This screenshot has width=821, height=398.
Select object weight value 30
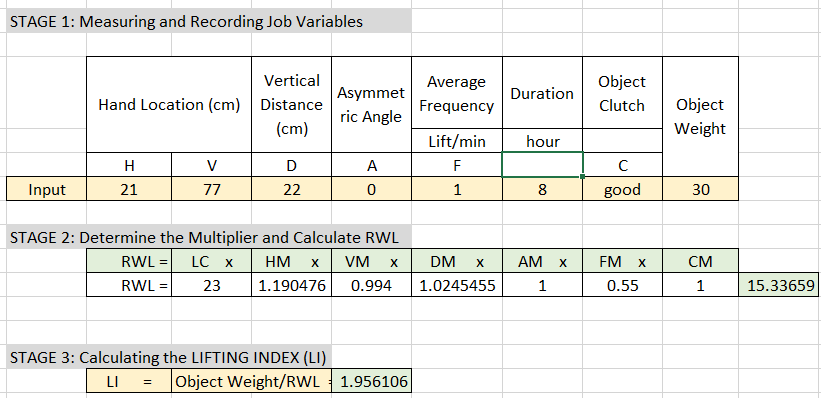pos(700,189)
